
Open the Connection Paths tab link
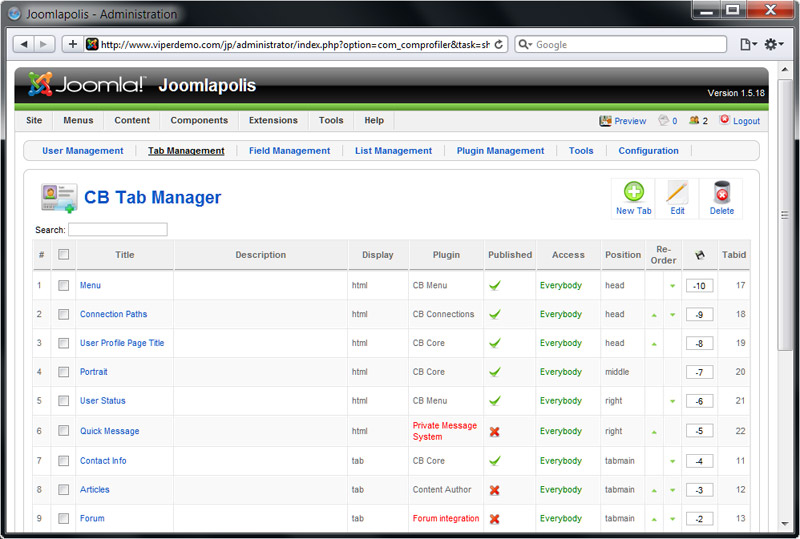113,314
